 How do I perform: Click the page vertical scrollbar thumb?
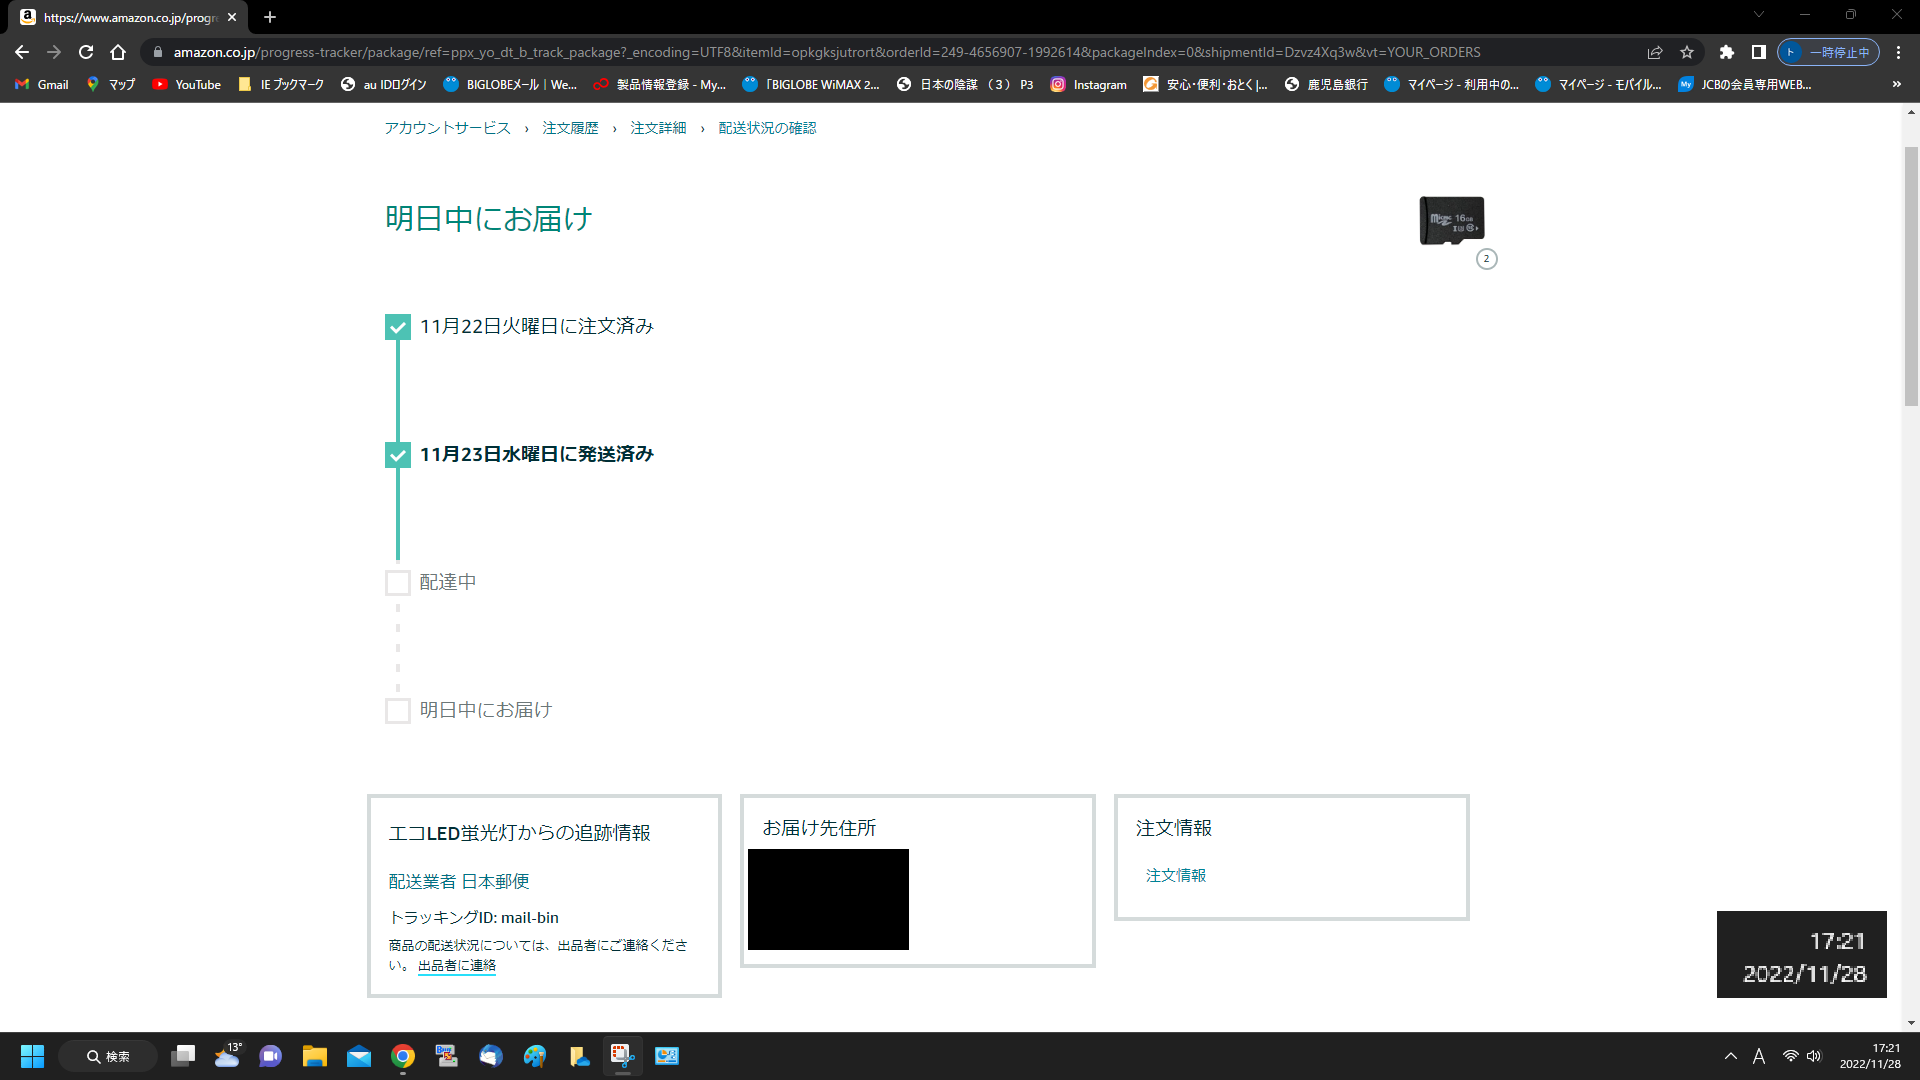point(1911,275)
